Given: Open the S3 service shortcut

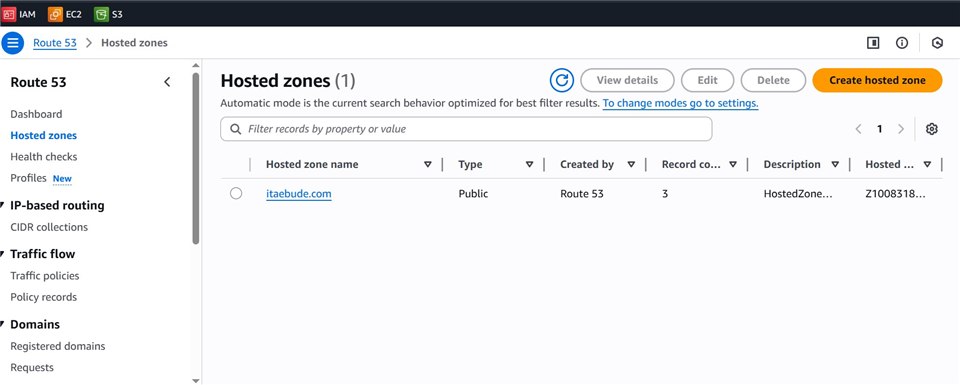Looking at the screenshot, I should click(x=109, y=14).
